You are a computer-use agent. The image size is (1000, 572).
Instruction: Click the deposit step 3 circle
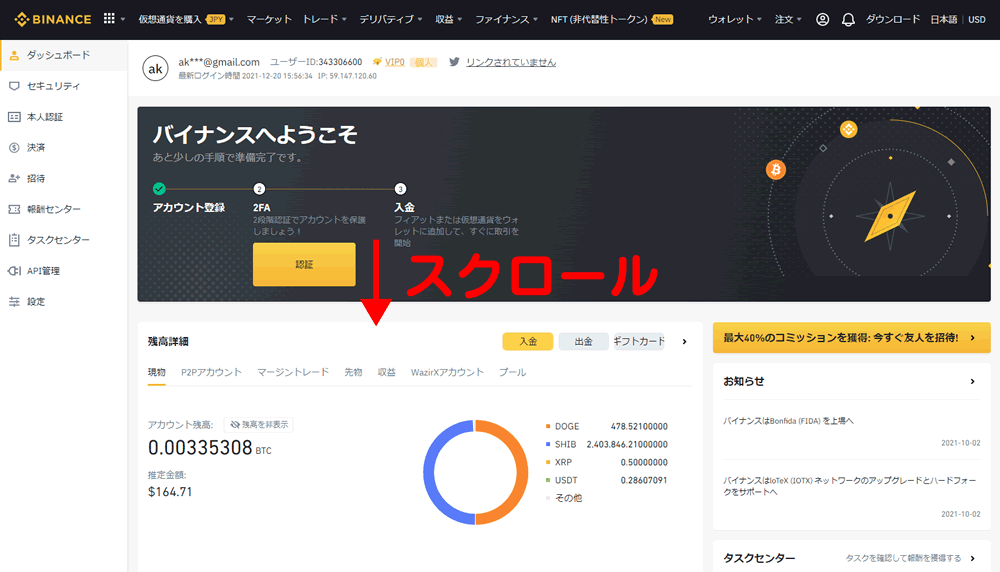click(x=400, y=189)
